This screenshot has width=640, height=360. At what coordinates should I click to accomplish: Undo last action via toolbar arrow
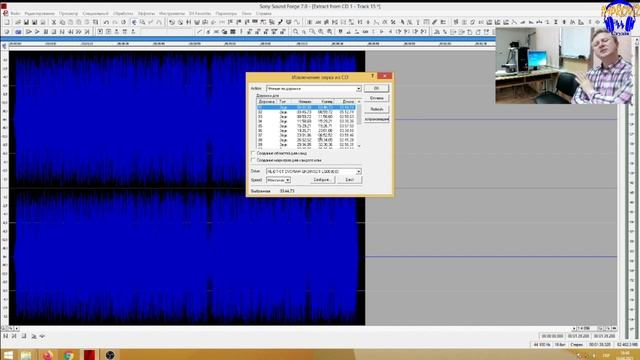coord(106,22)
